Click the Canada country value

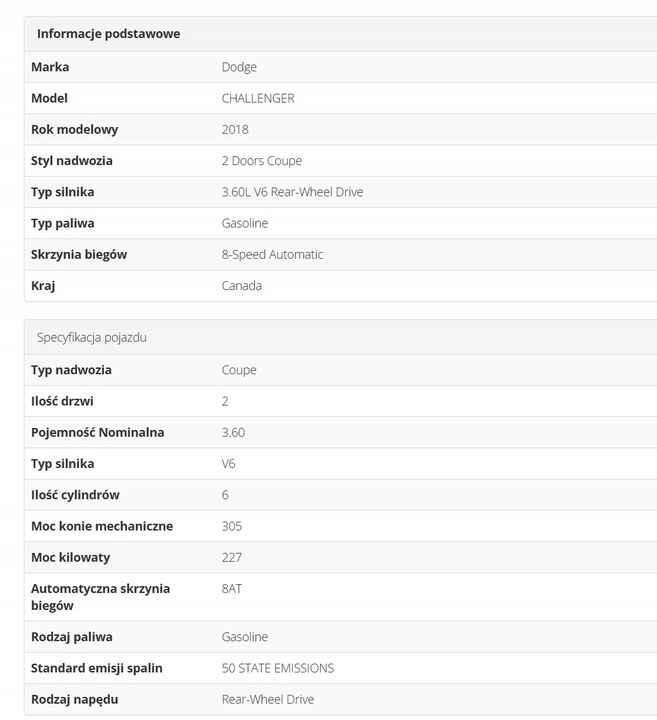[x=242, y=286]
